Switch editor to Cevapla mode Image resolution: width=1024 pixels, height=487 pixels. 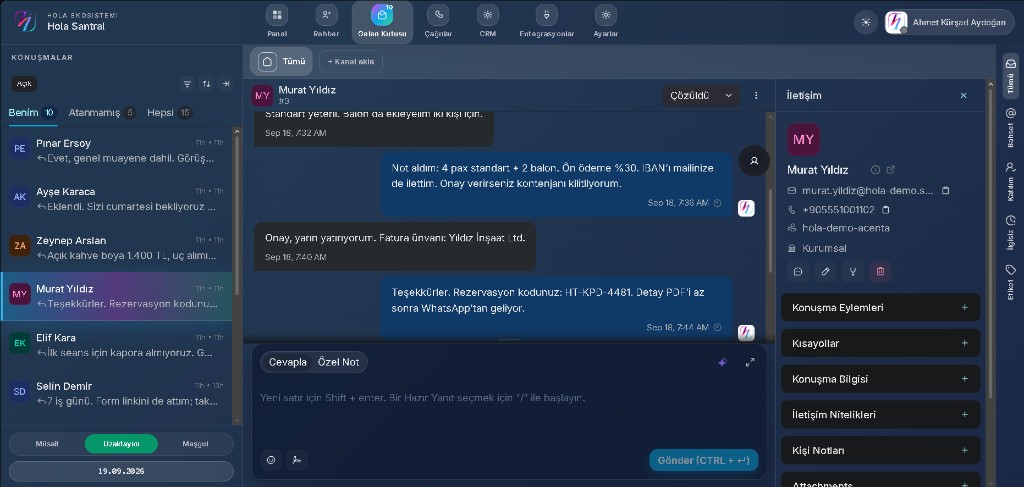pos(288,362)
